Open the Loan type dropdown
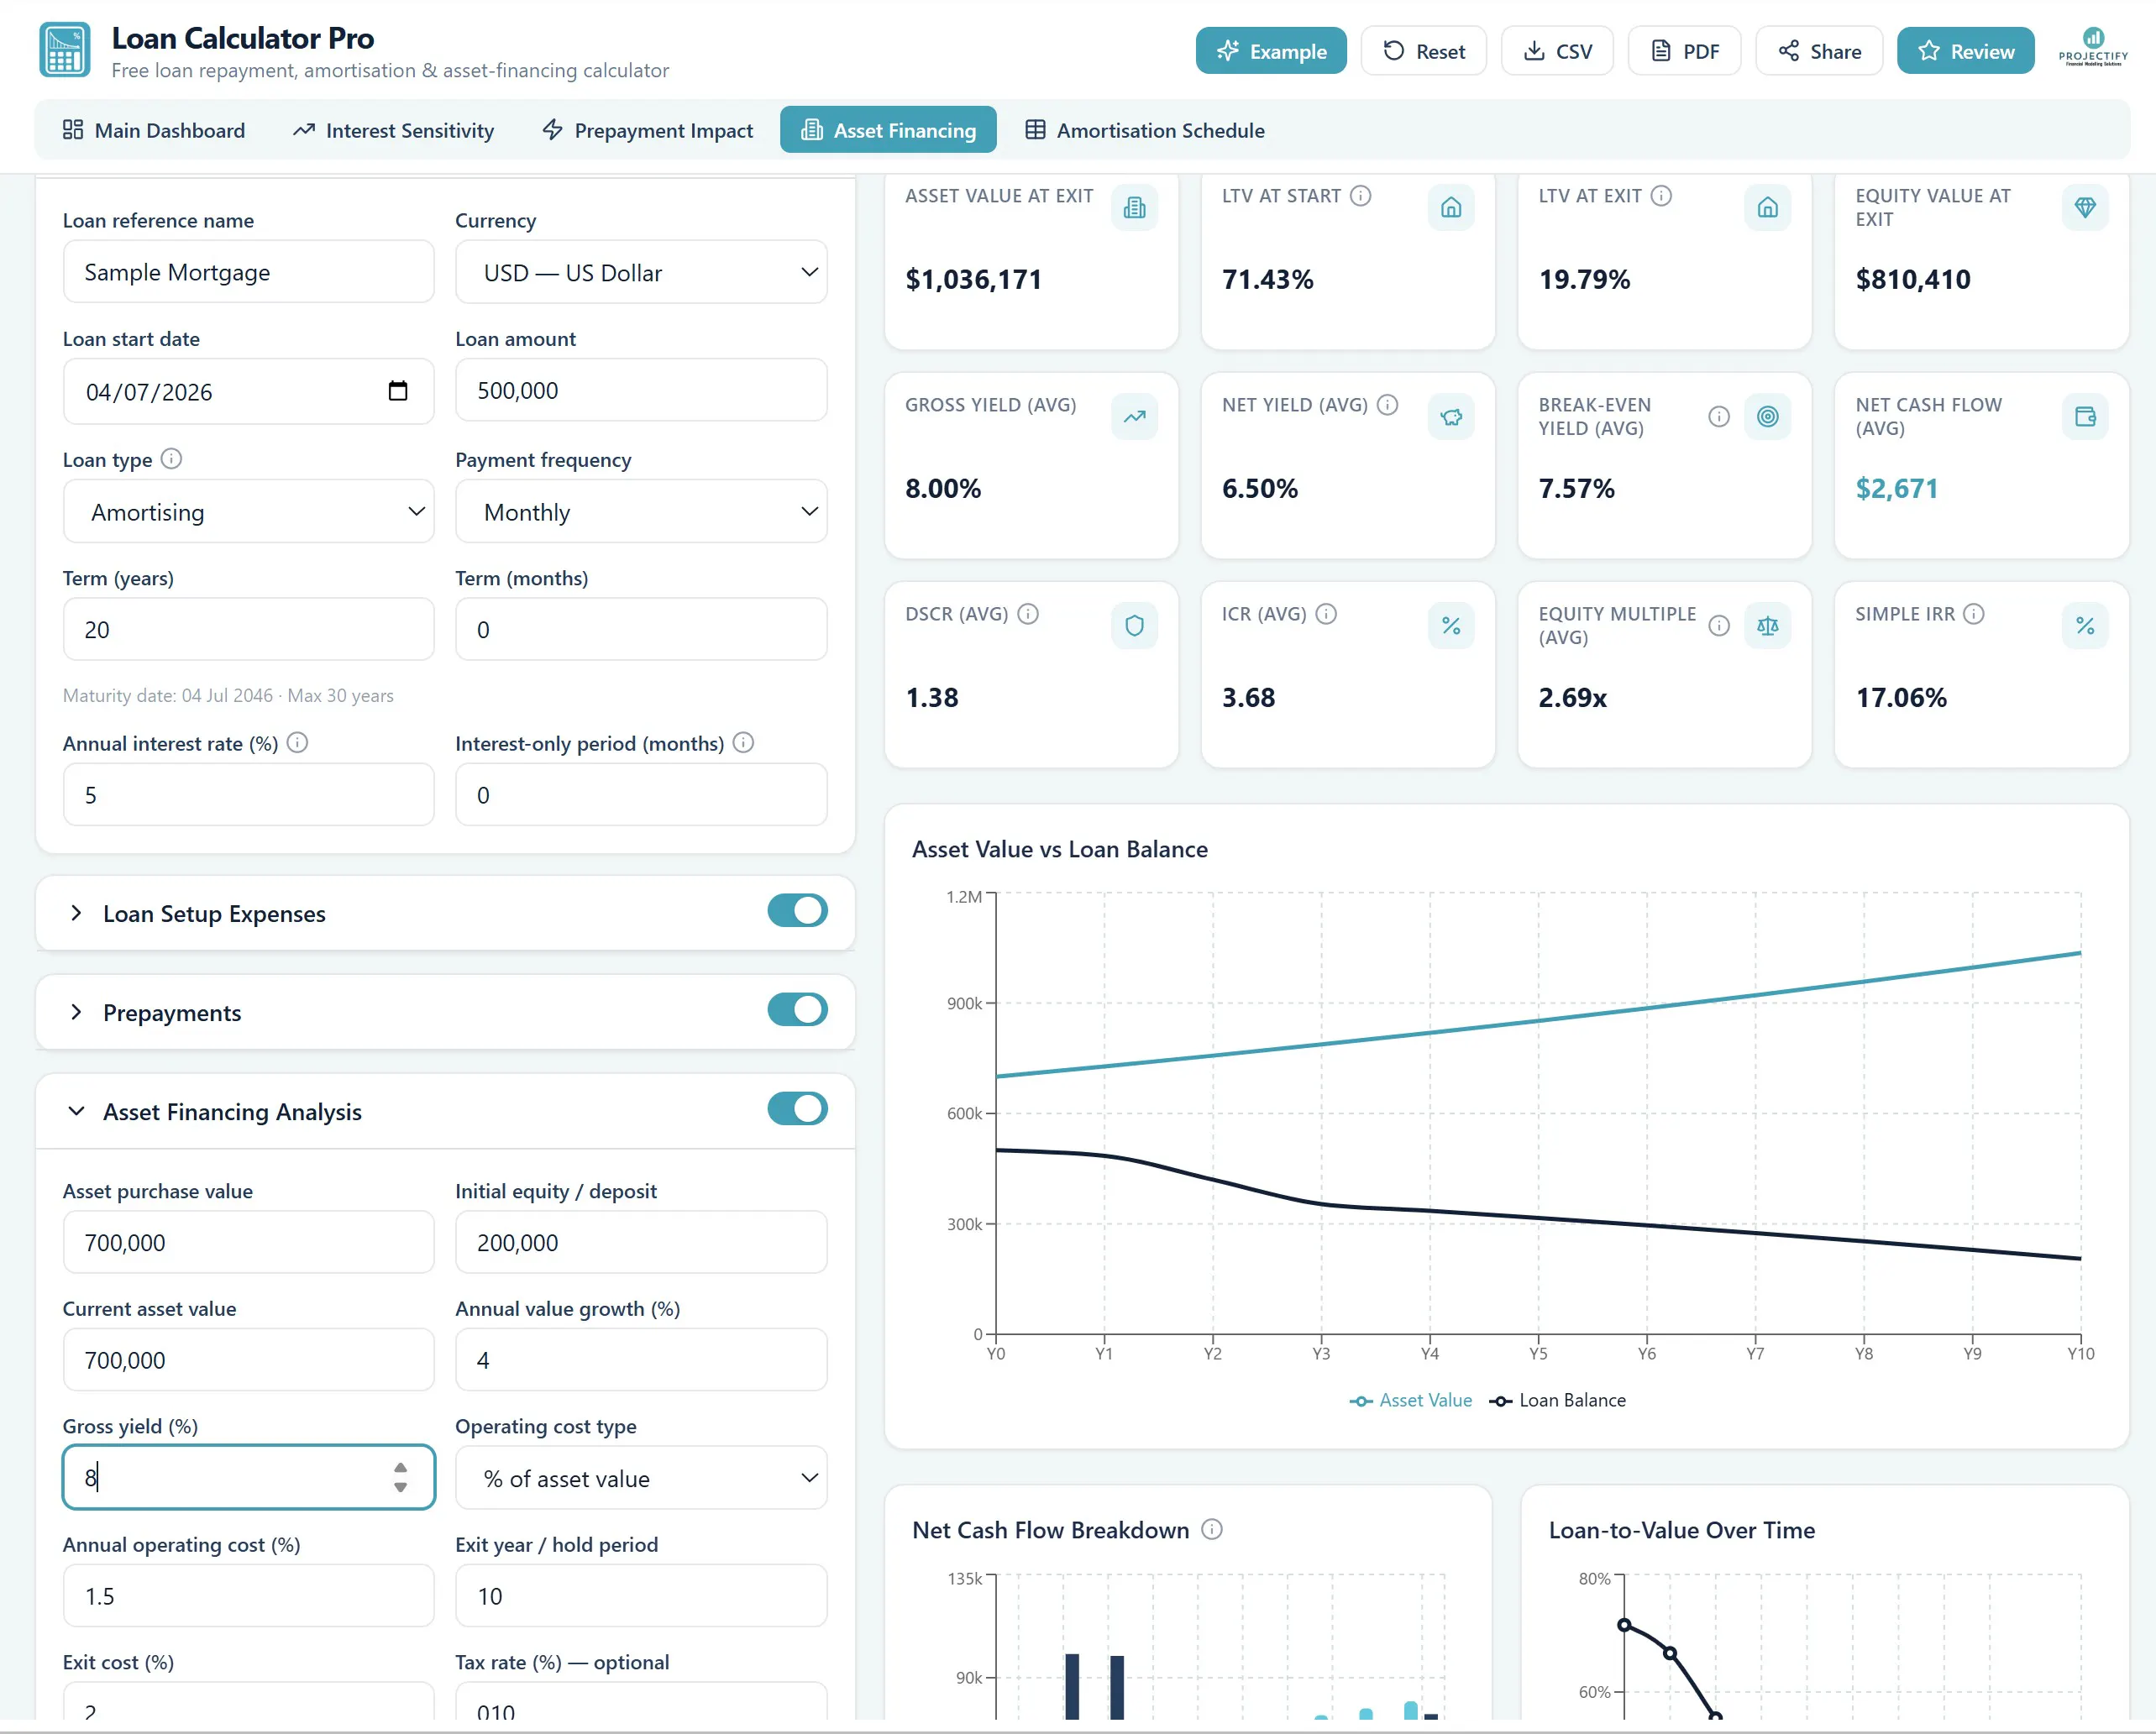Screen dimensions: 2156x1734 coord(248,511)
